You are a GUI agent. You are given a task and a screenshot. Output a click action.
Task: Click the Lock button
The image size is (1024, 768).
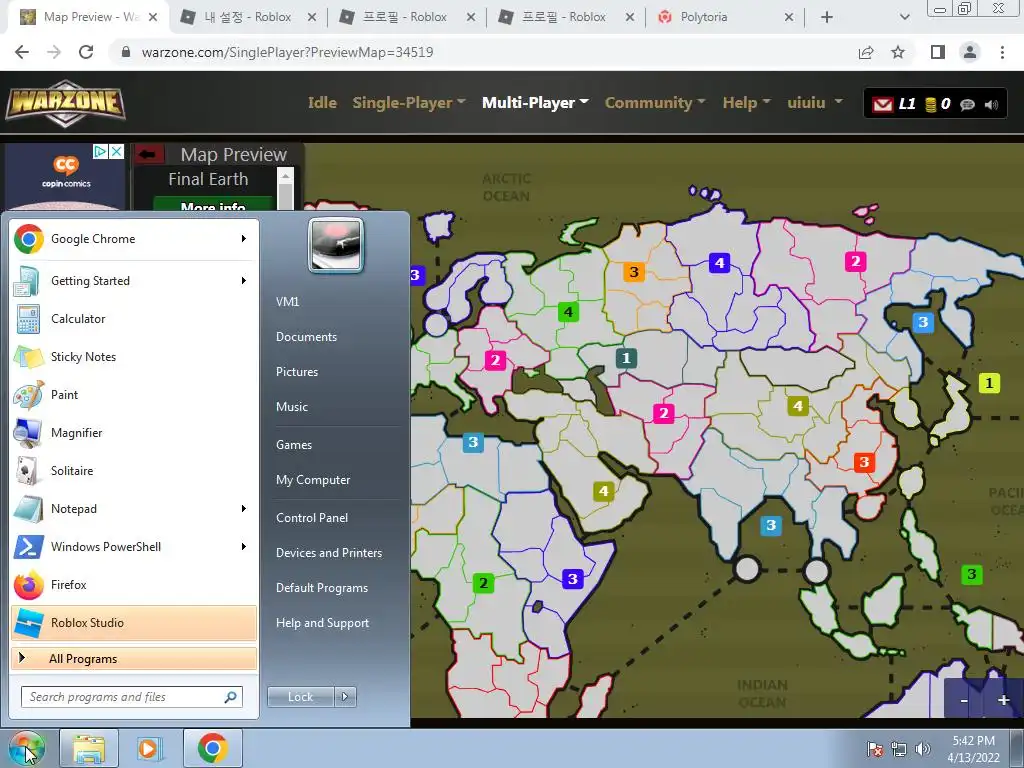pyautogui.click(x=300, y=697)
